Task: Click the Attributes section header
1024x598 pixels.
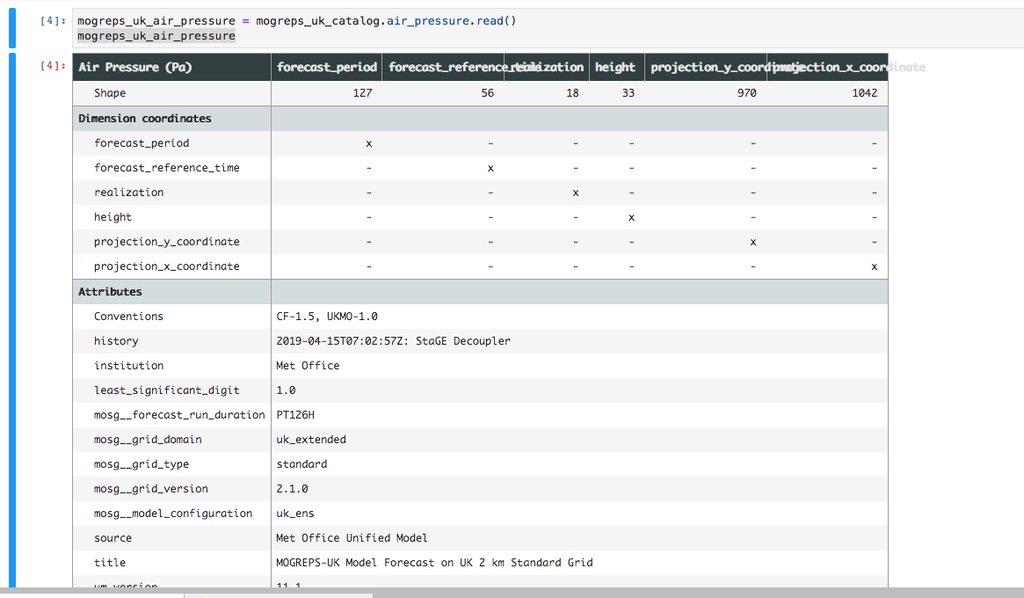Action: pyautogui.click(x=110, y=292)
